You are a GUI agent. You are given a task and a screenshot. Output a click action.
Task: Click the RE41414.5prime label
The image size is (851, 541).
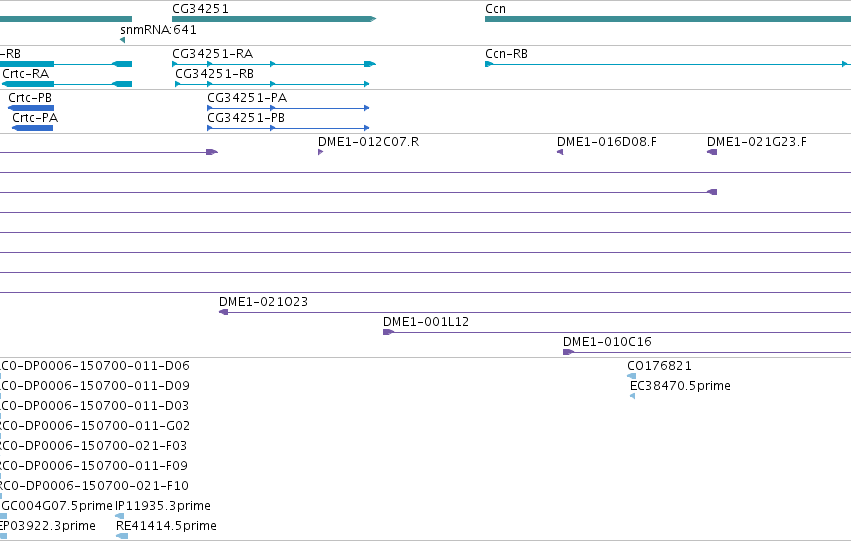pos(167,526)
